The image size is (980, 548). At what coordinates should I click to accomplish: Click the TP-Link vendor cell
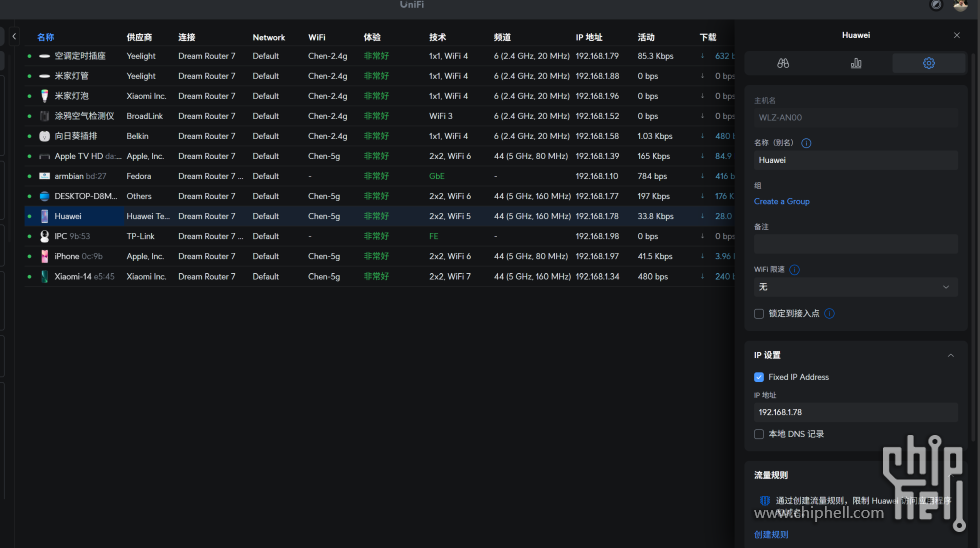tap(141, 236)
